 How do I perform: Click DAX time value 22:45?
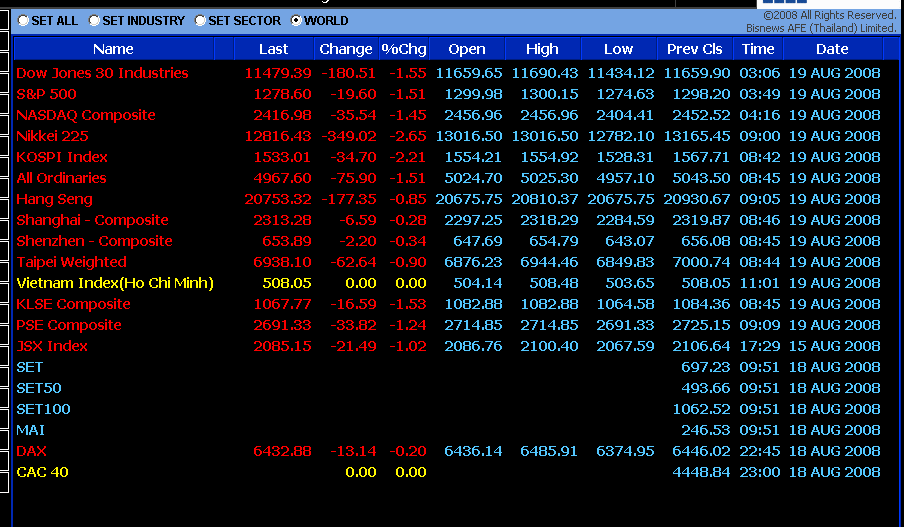tap(760, 451)
